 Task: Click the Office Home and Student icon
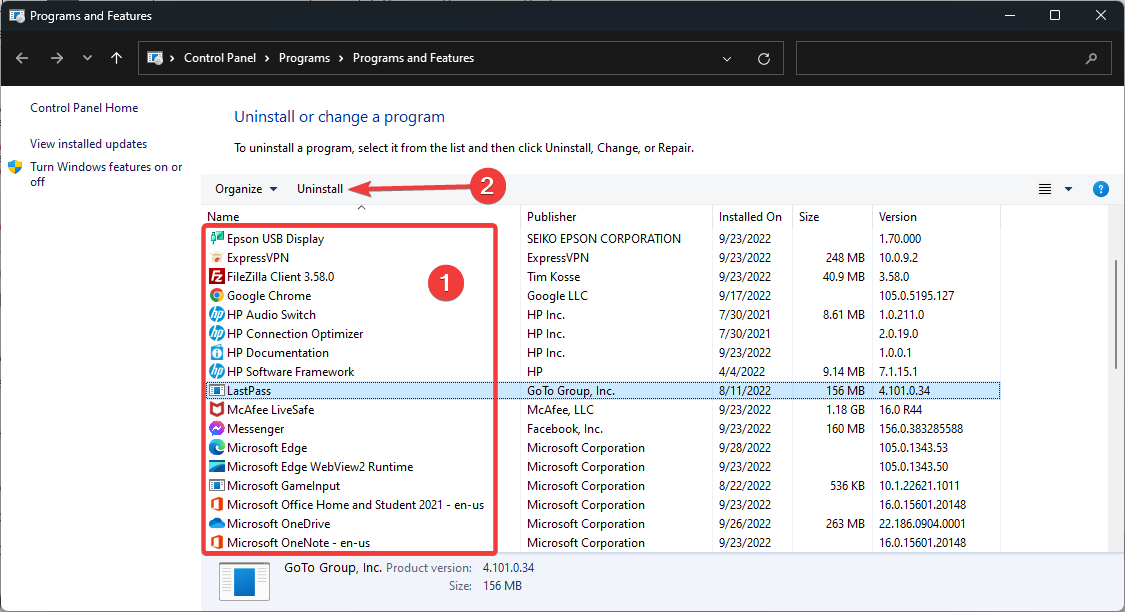click(x=217, y=504)
